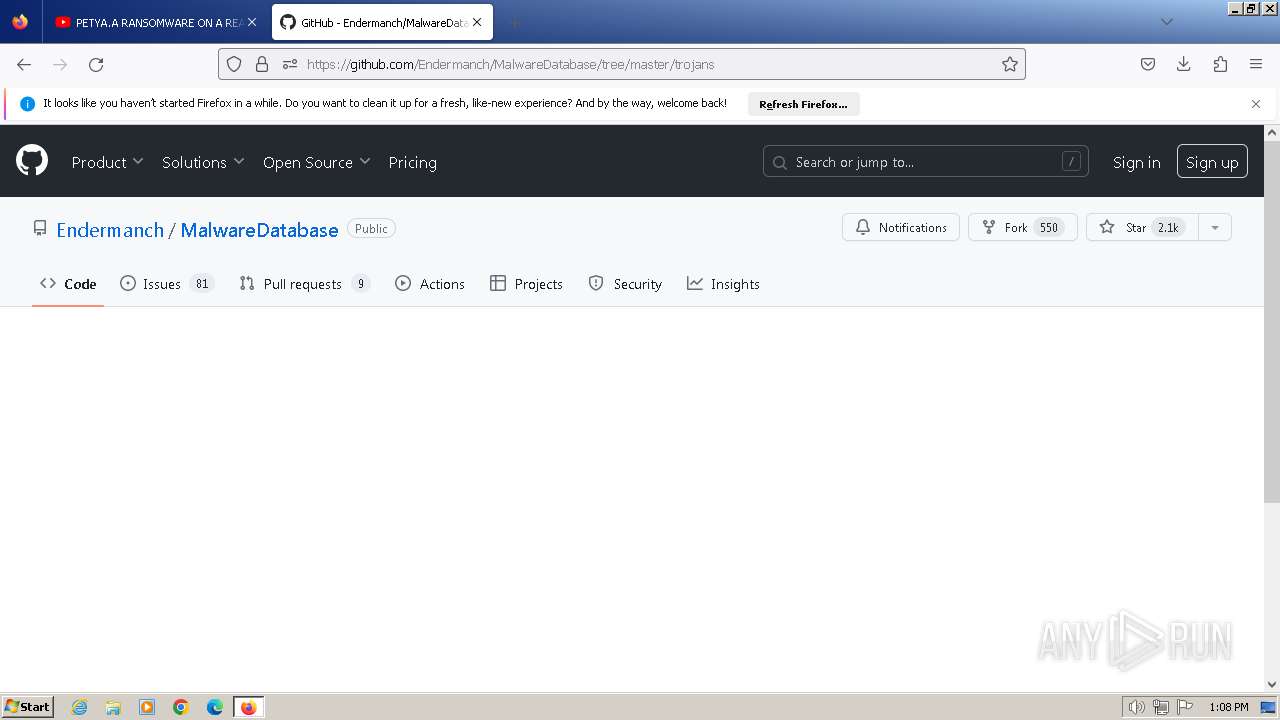Fork the repository with Fork button
1280x720 pixels.
(1022, 228)
